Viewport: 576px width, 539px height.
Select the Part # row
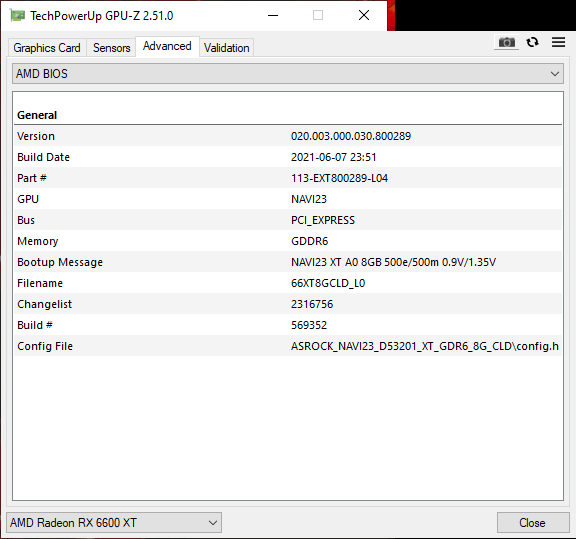tap(288, 178)
